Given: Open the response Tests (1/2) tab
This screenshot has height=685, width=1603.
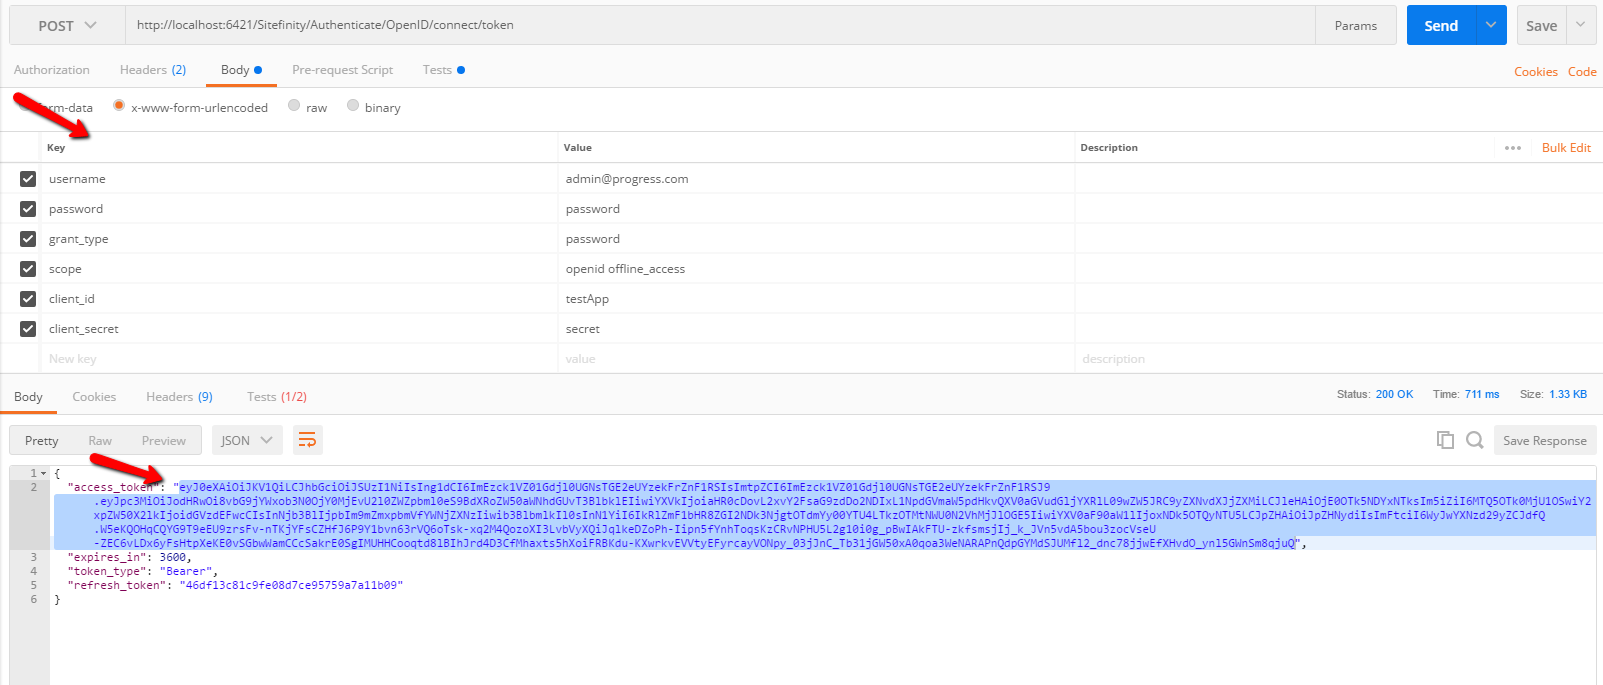Looking at the screenshot, I should (277, 397).
